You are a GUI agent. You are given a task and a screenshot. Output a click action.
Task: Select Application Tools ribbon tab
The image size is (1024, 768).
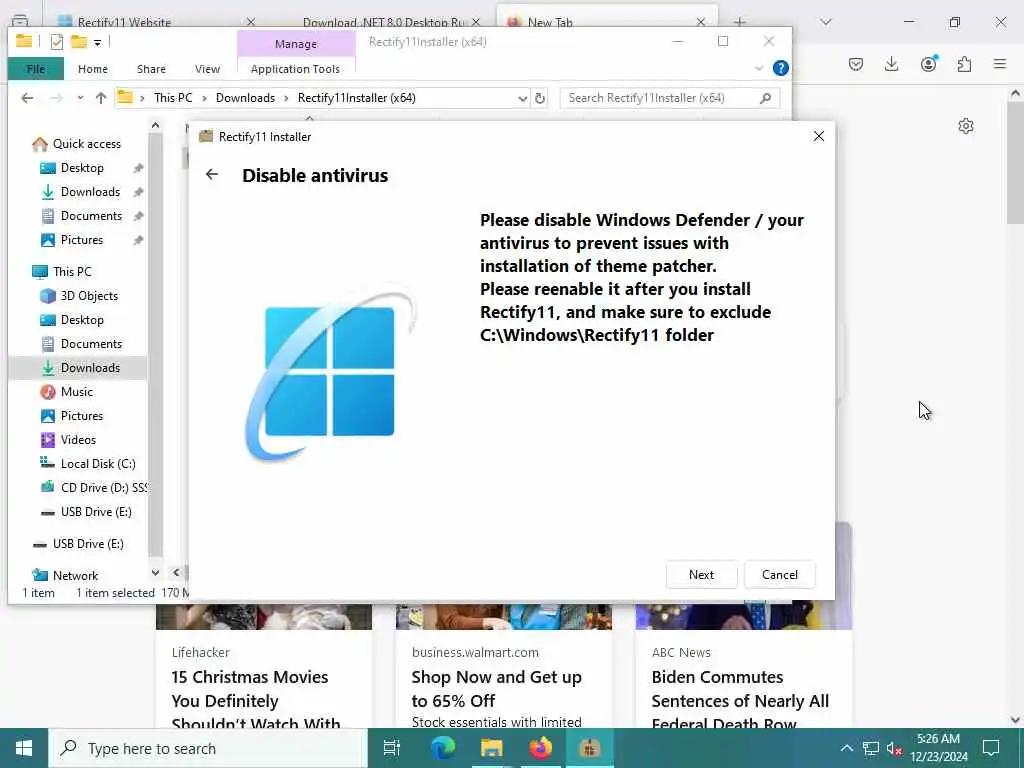click(x=295, y=69)
